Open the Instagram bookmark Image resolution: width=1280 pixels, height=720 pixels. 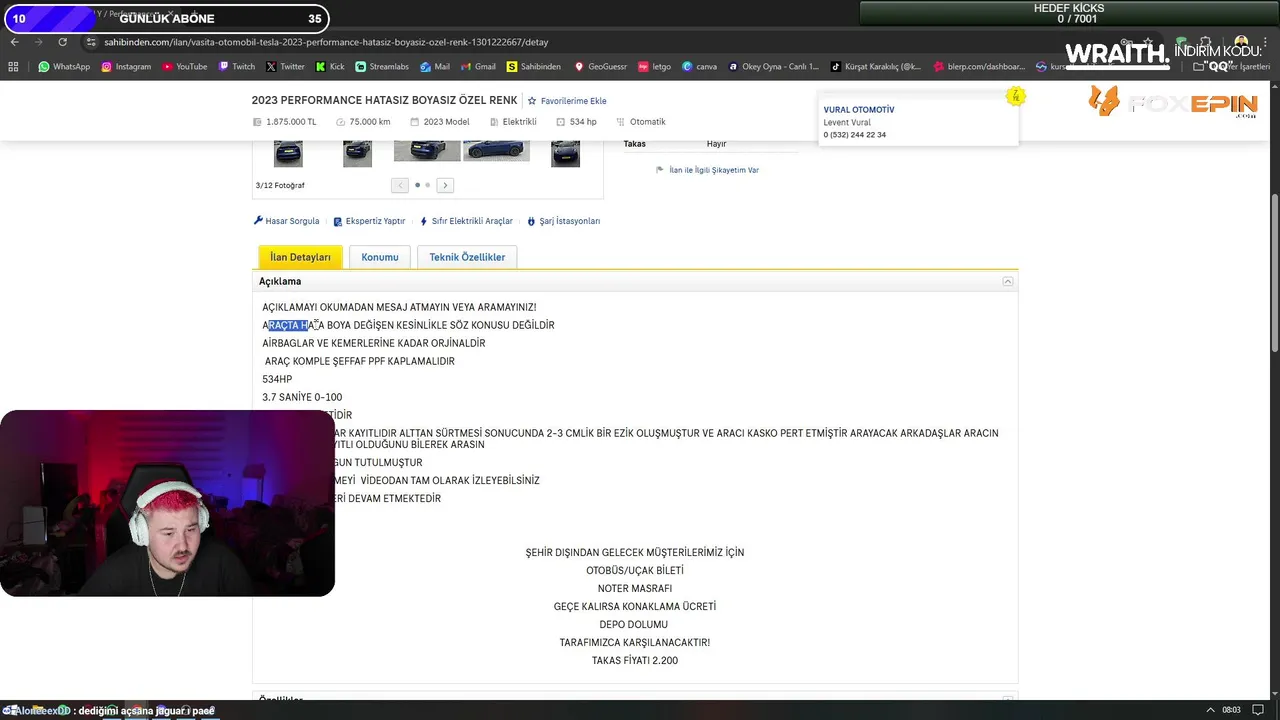(126, 67)
